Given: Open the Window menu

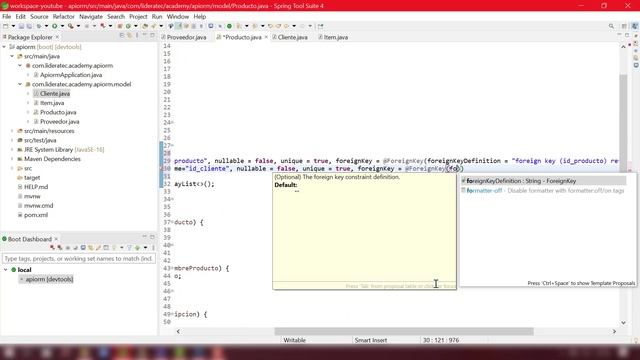Looking at the screenshot, I should [x=178, y=17].
